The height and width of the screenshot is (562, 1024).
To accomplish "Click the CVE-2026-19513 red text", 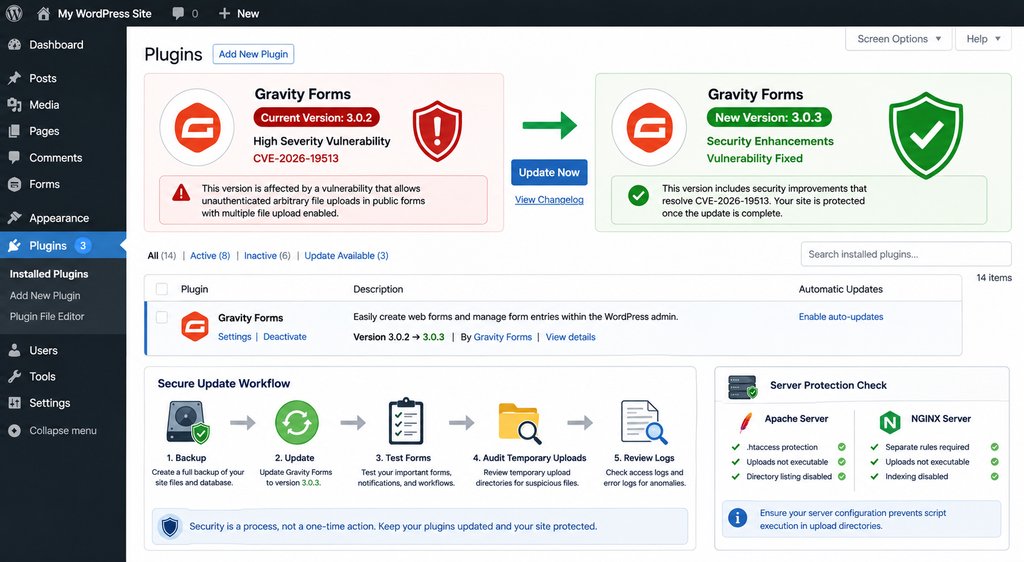I will (296, 159).
